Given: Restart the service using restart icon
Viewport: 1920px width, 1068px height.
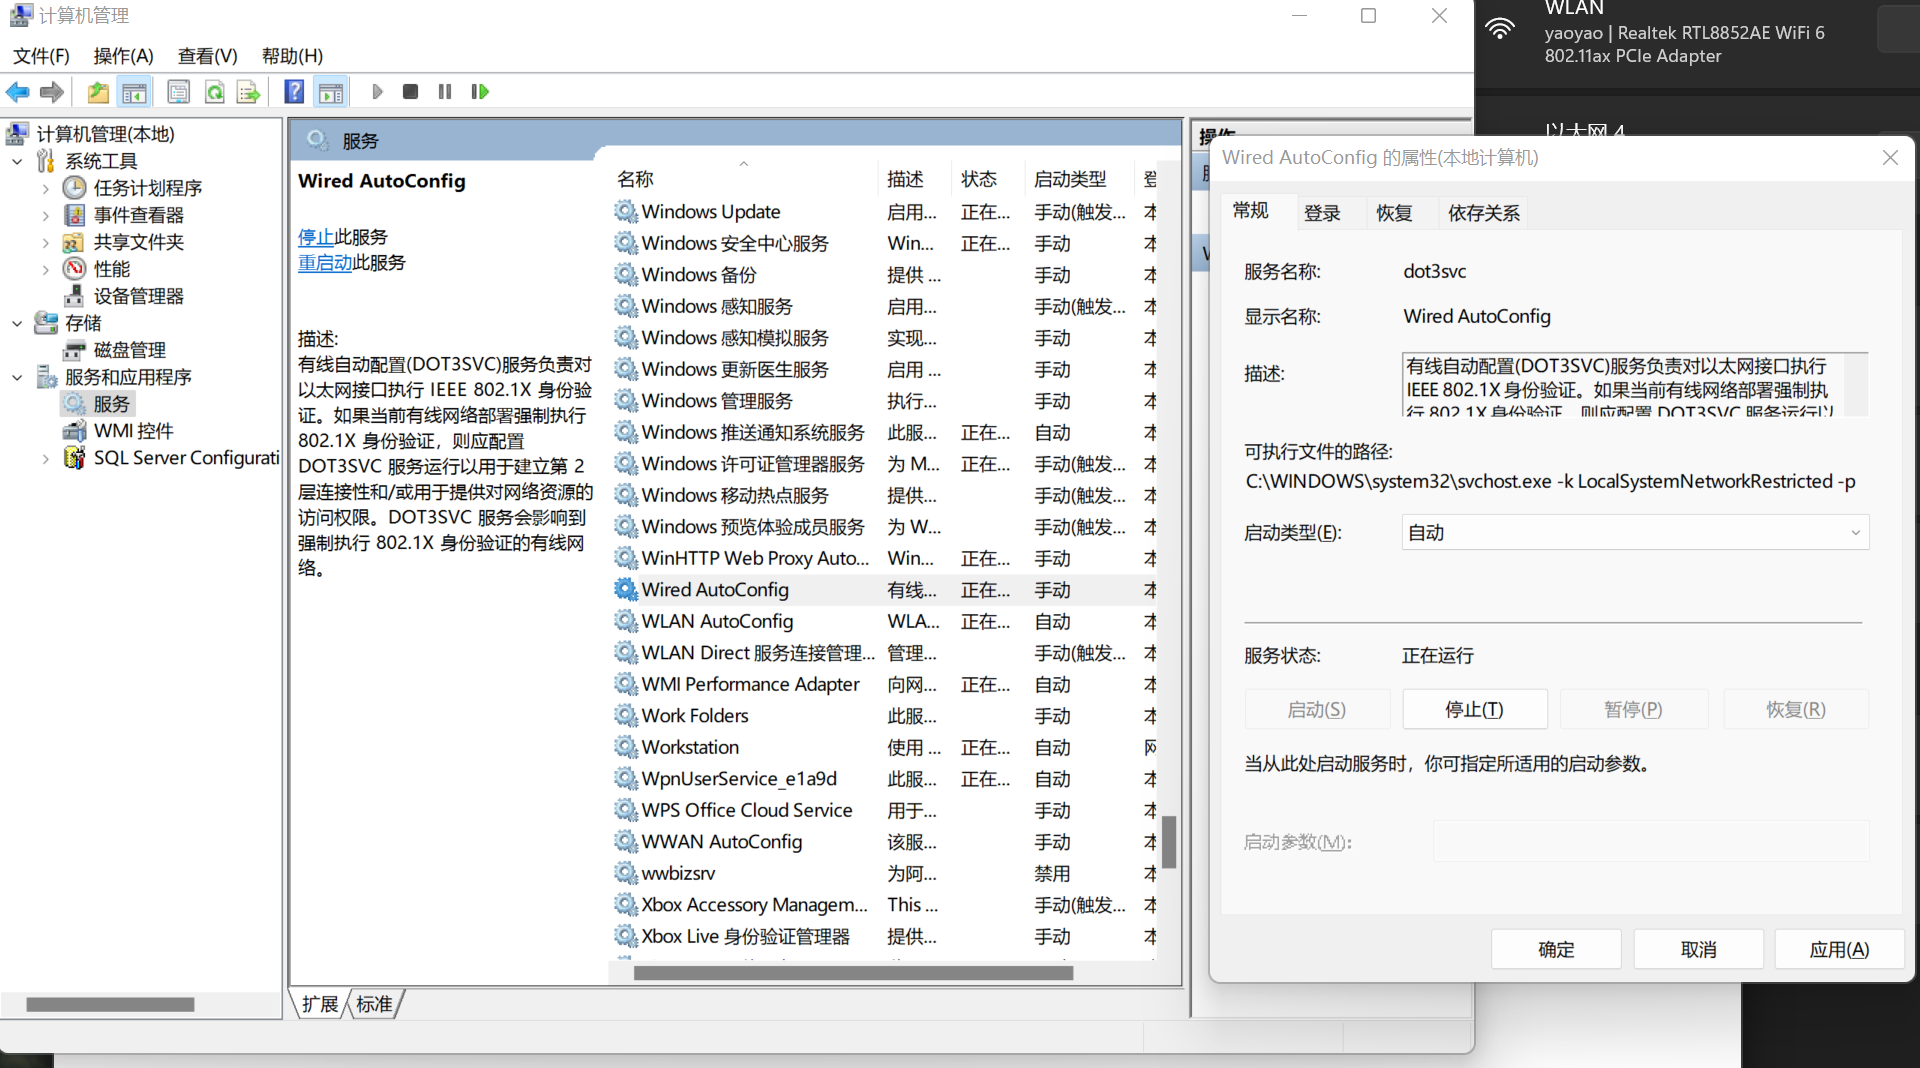Looking at the screenshot, I should tap(480, 91).
